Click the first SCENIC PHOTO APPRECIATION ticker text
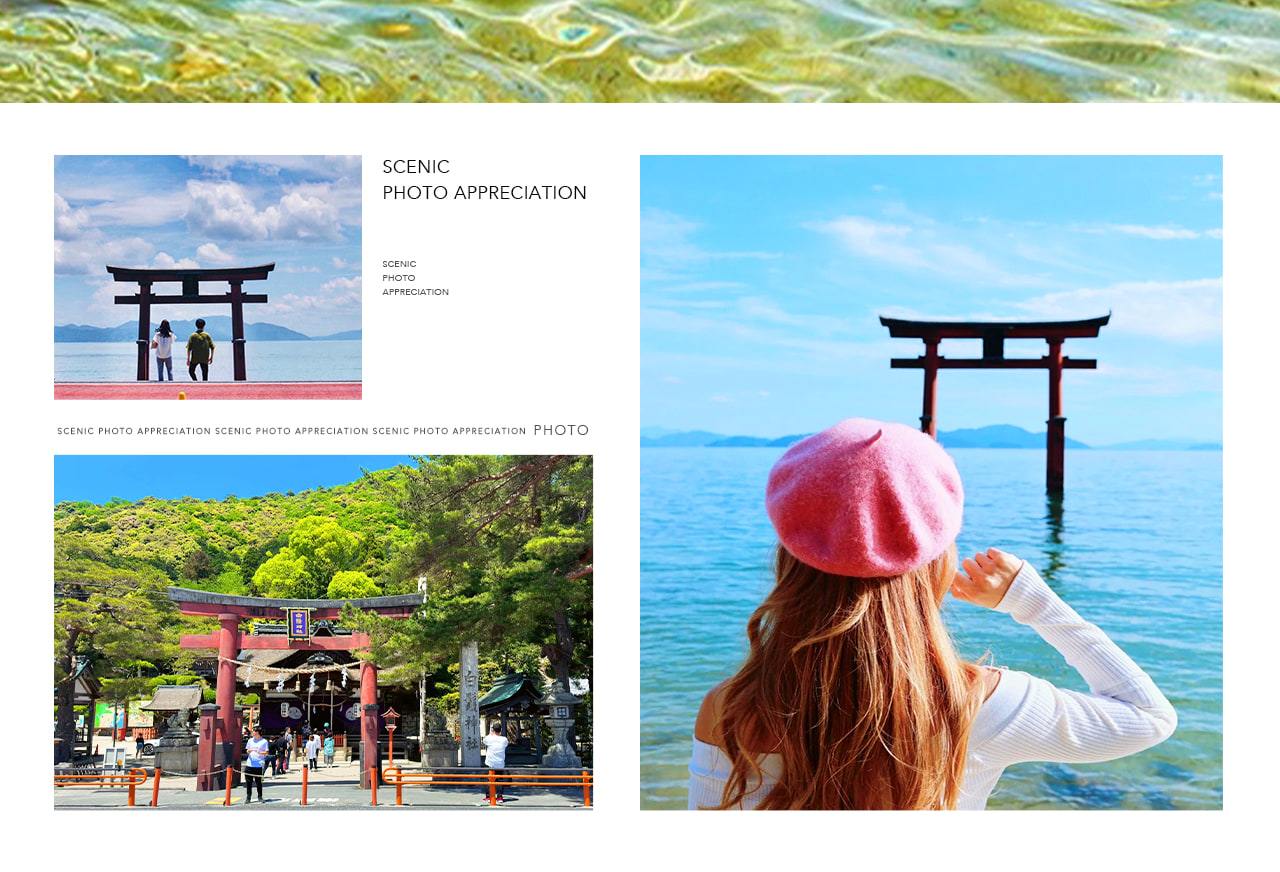 pos(134,430)
